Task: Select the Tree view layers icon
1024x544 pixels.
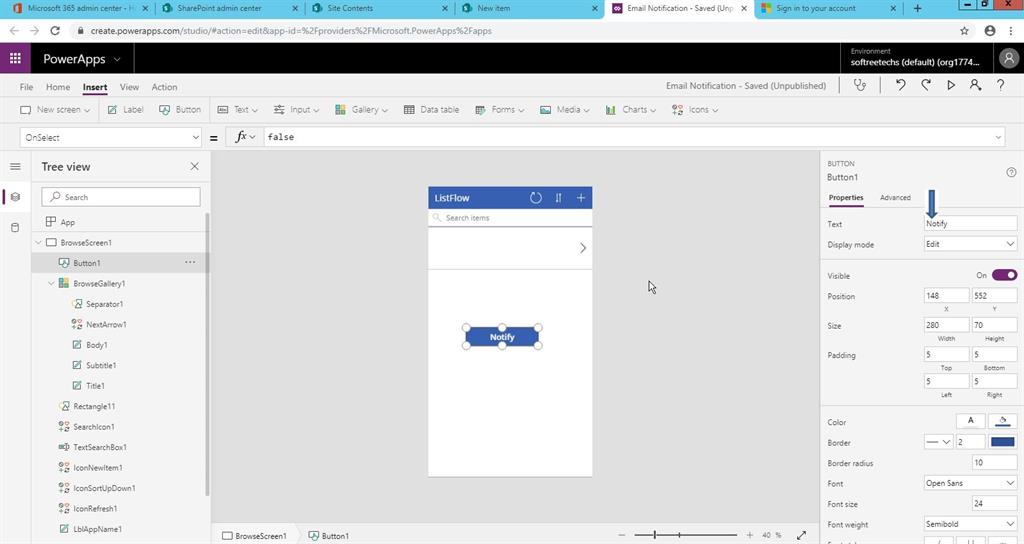Action: pyautogui.click(x=15, y=197)
